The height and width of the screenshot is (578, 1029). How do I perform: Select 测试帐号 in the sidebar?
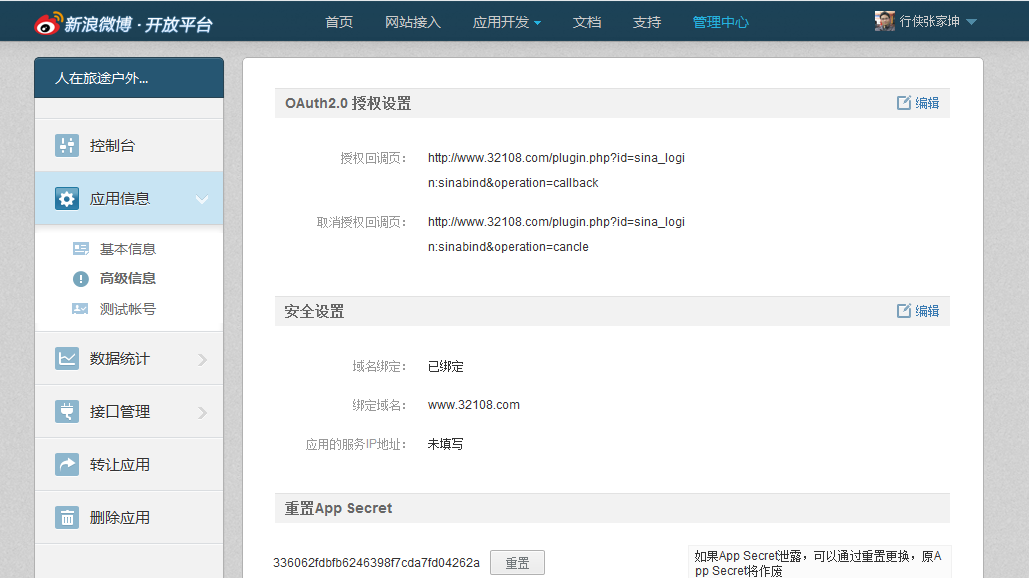click(x=127, y=310)
